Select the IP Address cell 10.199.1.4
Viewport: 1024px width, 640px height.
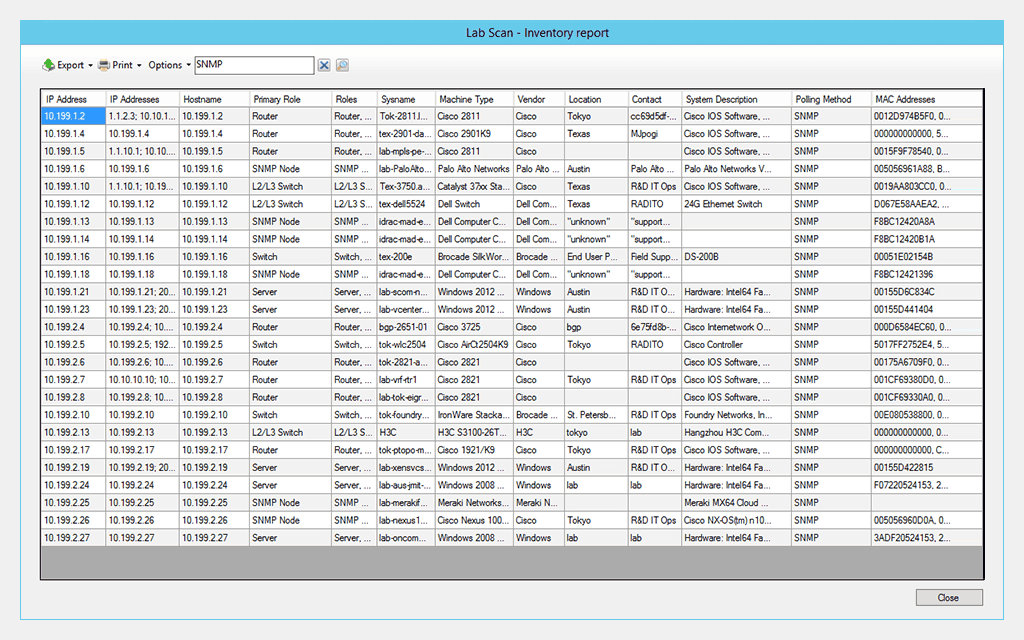(73, 134)
